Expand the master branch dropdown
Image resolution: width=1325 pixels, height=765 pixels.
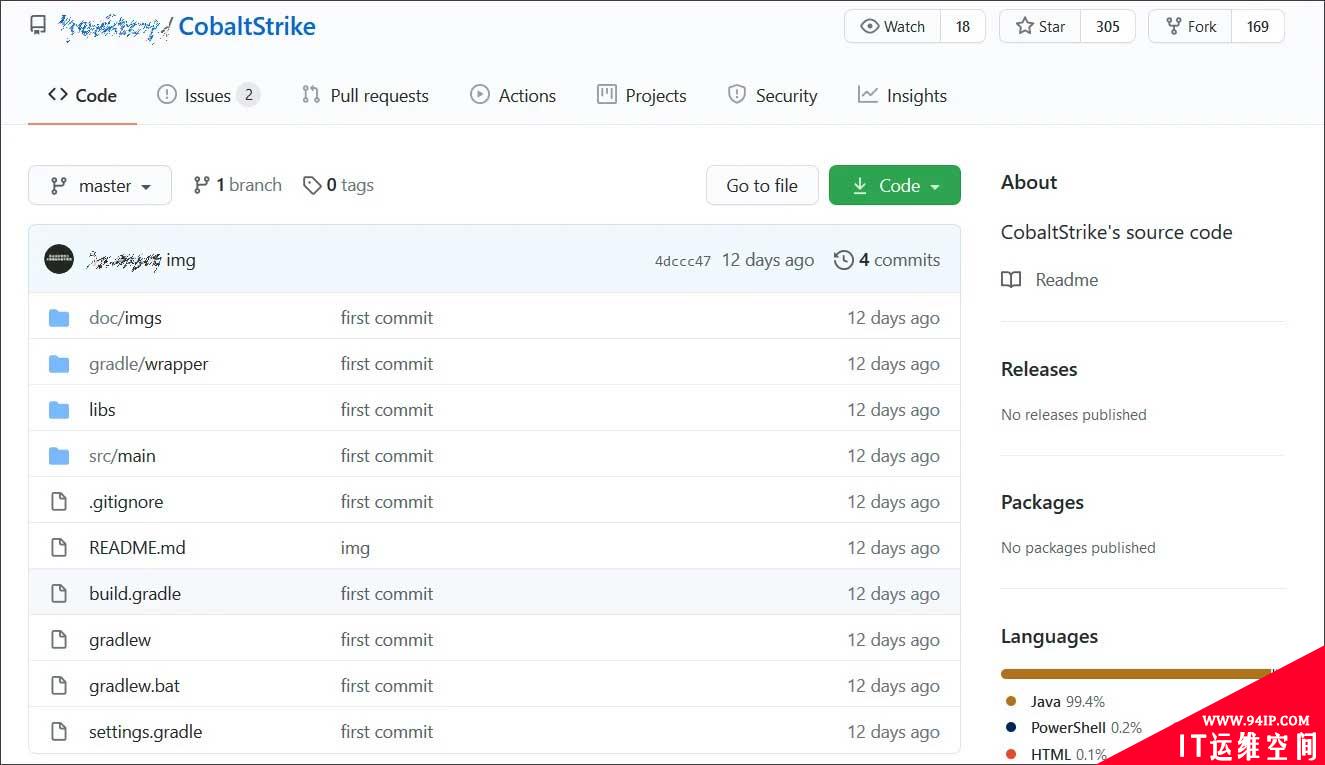pos(100,185)
